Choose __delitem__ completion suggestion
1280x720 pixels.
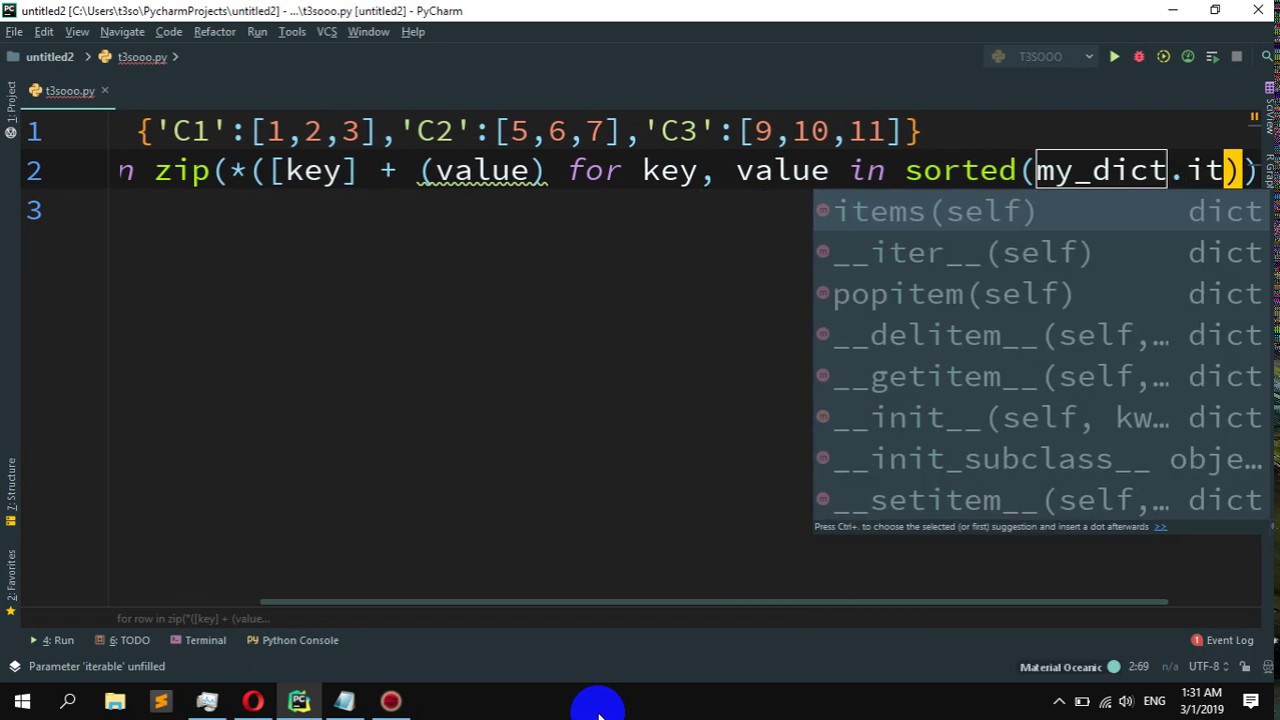coord(1040,335)
